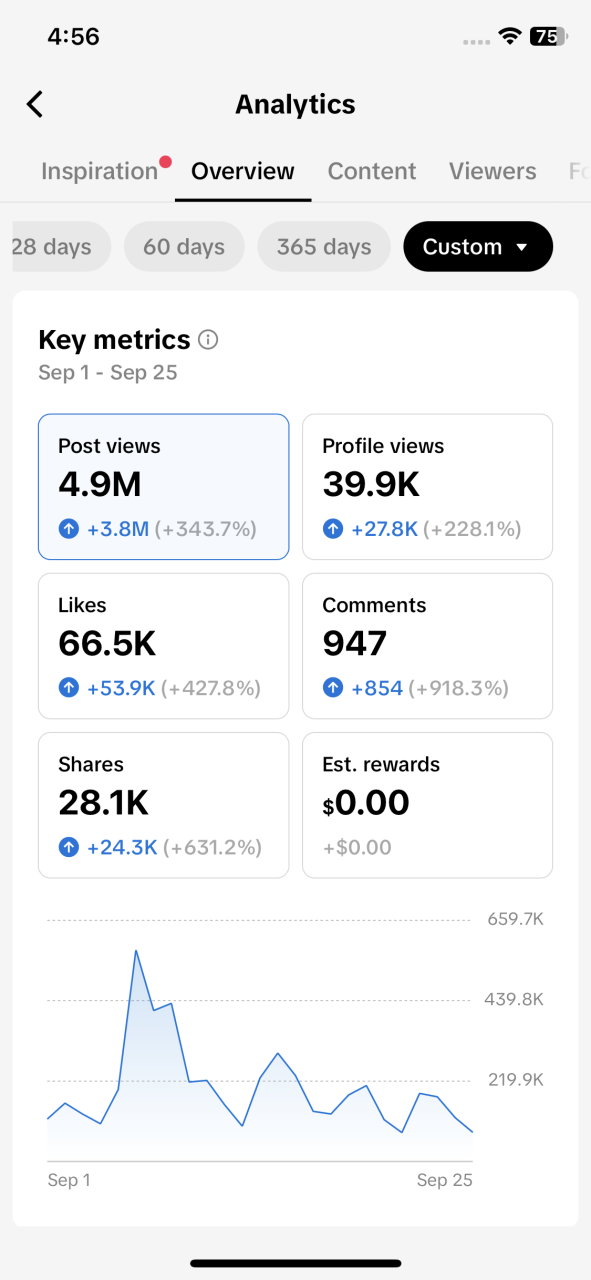The width and height of the screenshot is (591, 1280).
Task: Tap the Sep 25 chart axis label
Action: [x=445, y=1180]
